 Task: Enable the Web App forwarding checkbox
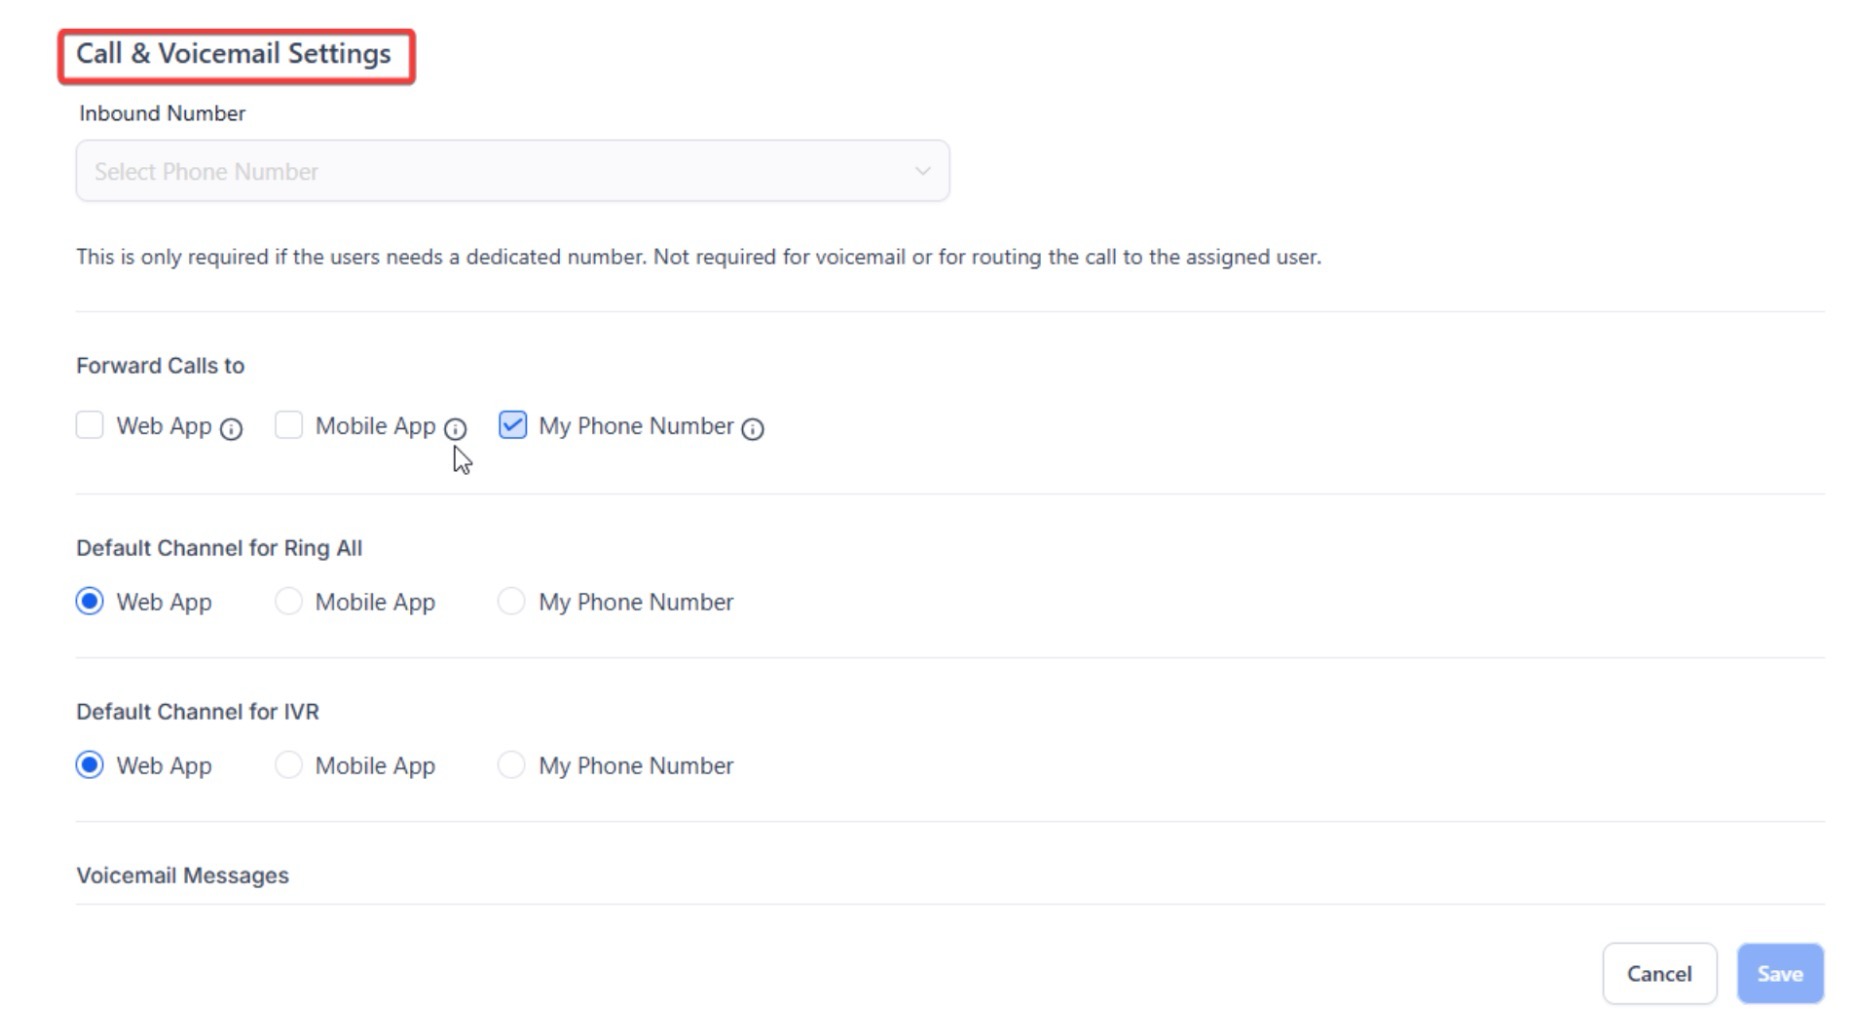coord(90,425)
